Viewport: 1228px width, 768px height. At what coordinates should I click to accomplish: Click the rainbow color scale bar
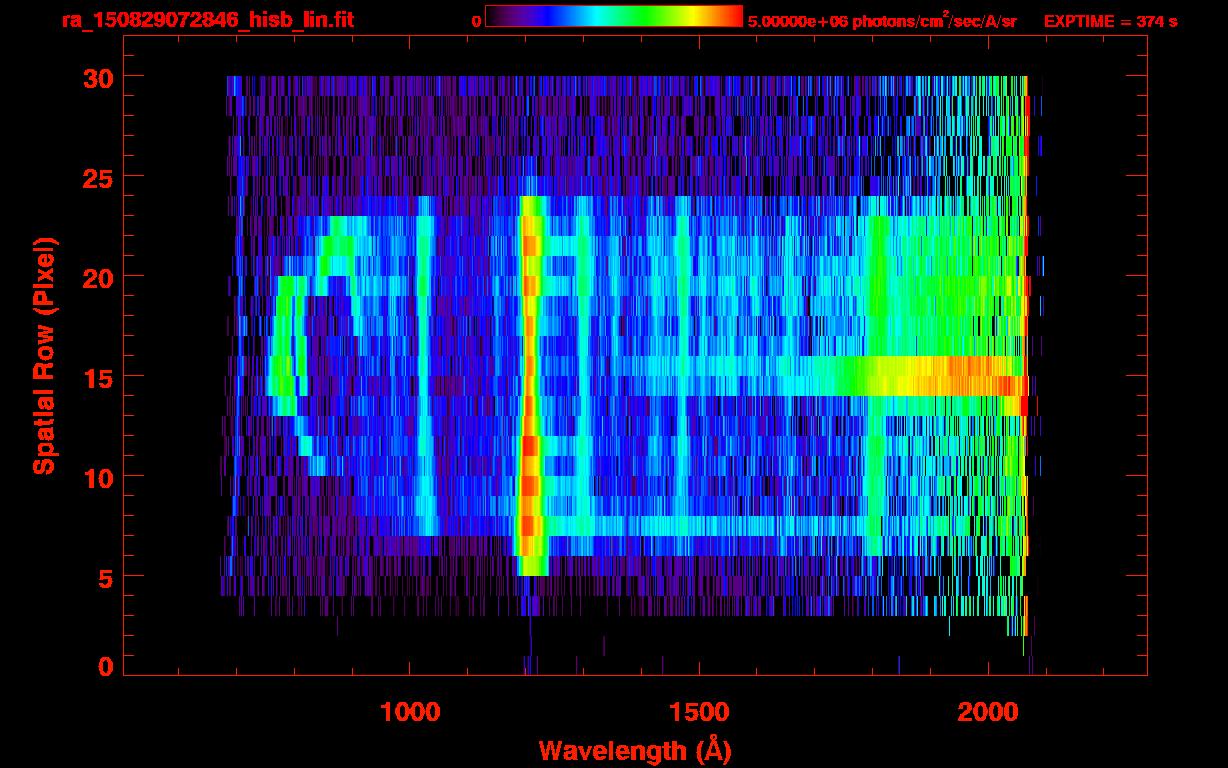[x=614, y=17]
